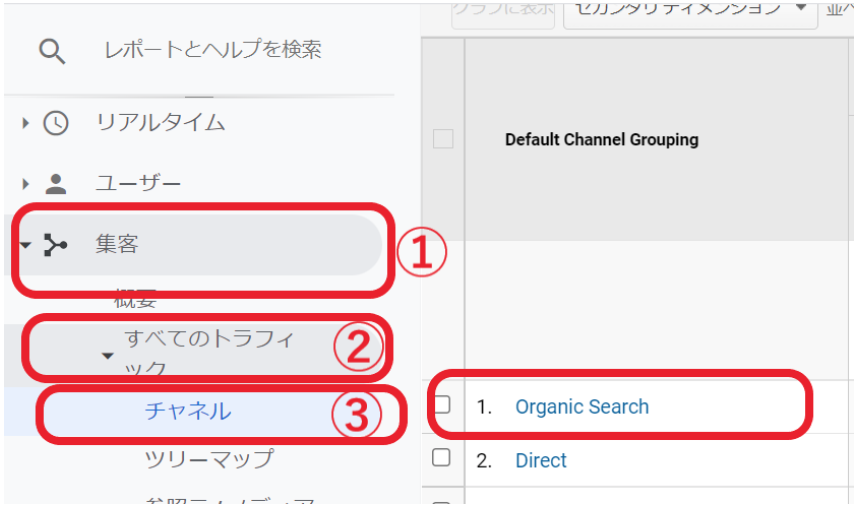Open ツリーマップ report in sidebar
The height and width of the screenshot is (524, 854).
coord(208,459)
